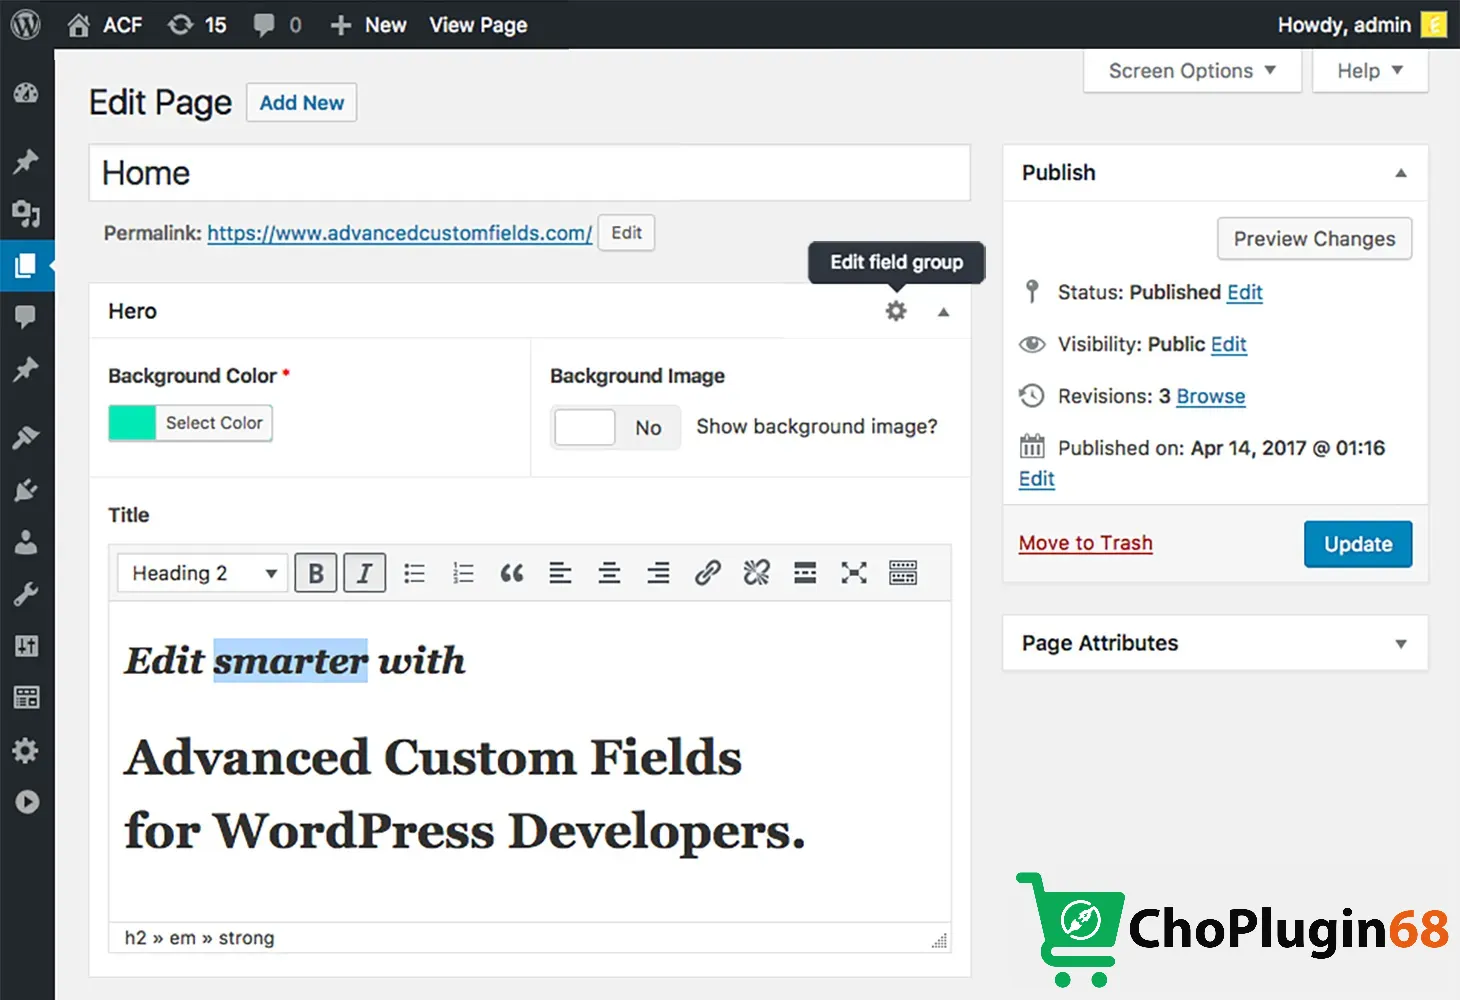The width and height of the screenshot is (1460, 1000).
Task: Collapse the Publish box arrow
Action: (1401, 173)
